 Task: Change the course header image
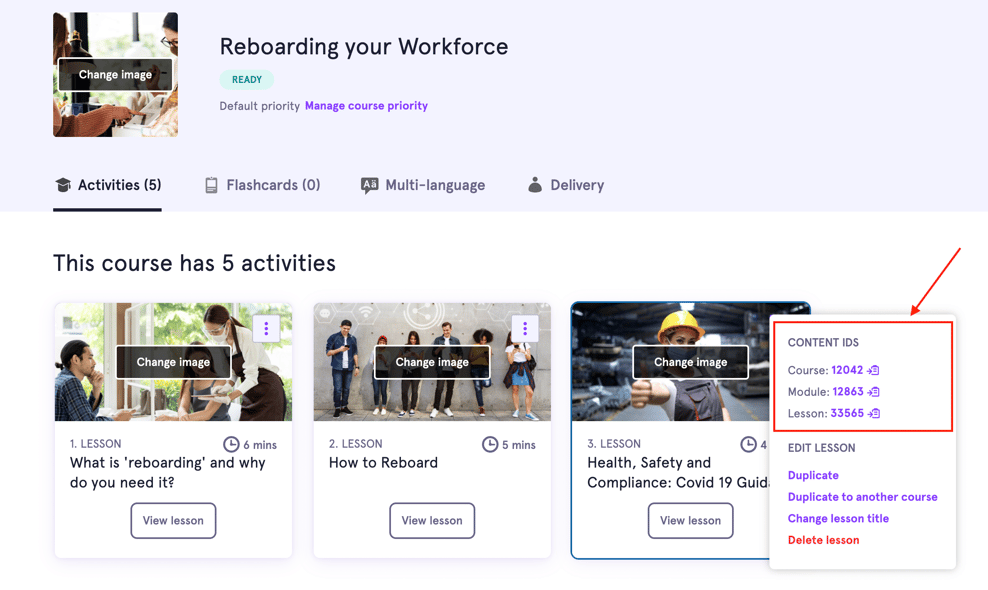tap(115, 75)
